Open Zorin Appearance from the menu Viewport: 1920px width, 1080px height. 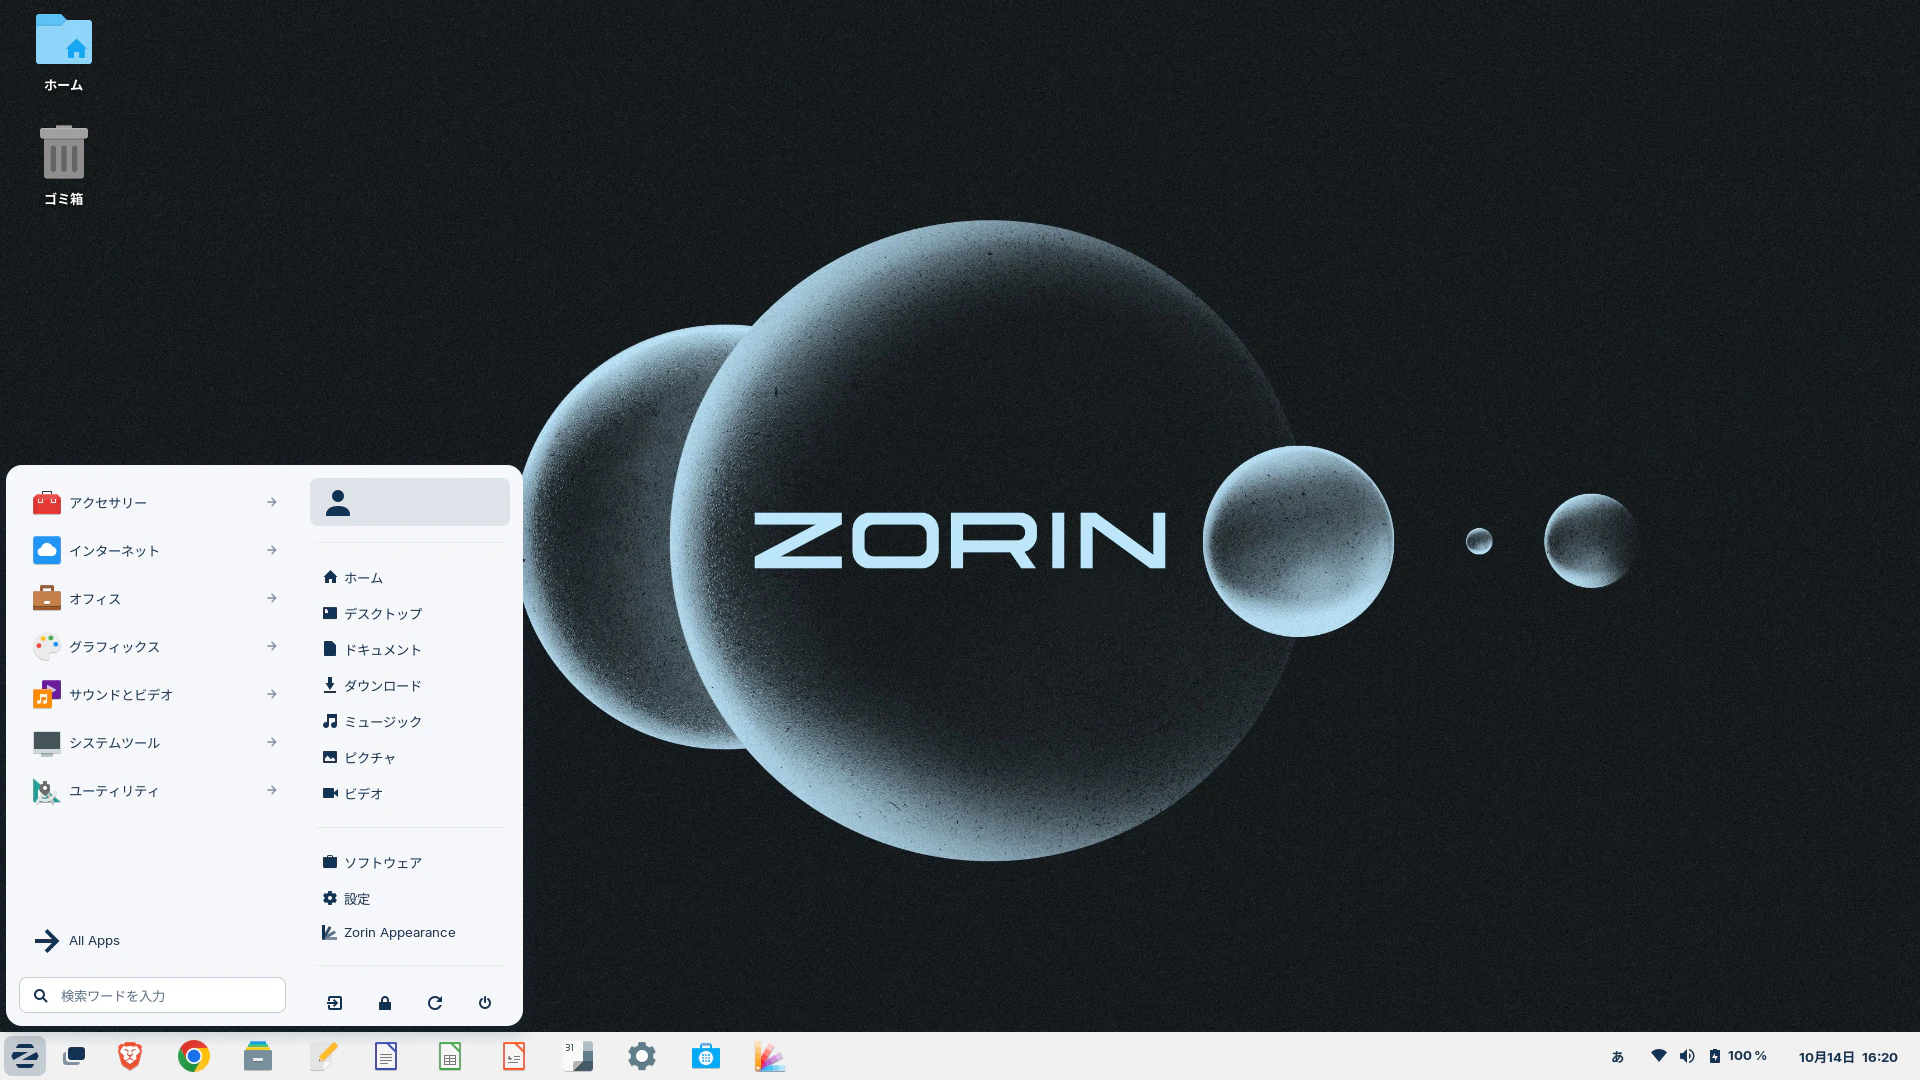pos(398,932)
